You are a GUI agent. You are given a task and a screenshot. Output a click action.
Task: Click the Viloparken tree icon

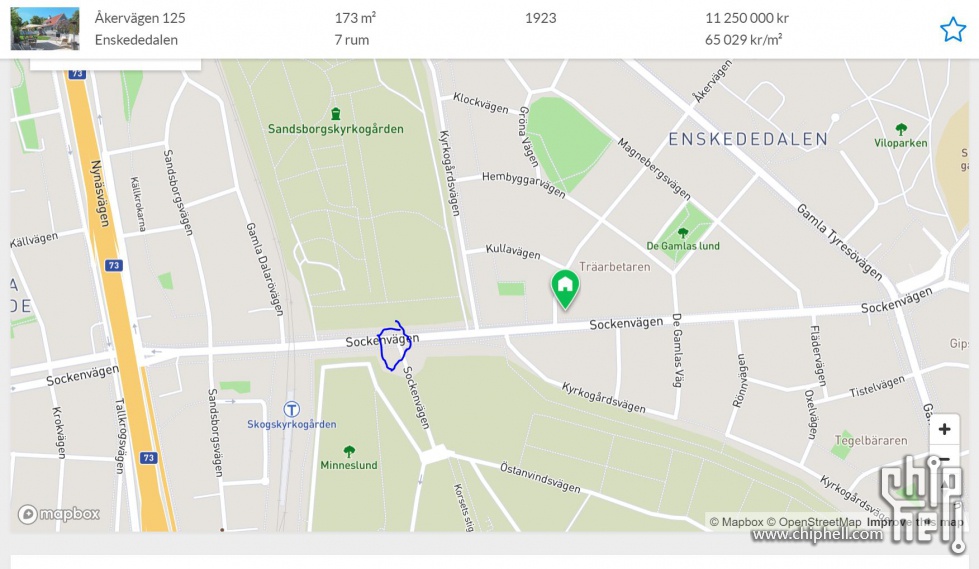coord(901,129)
